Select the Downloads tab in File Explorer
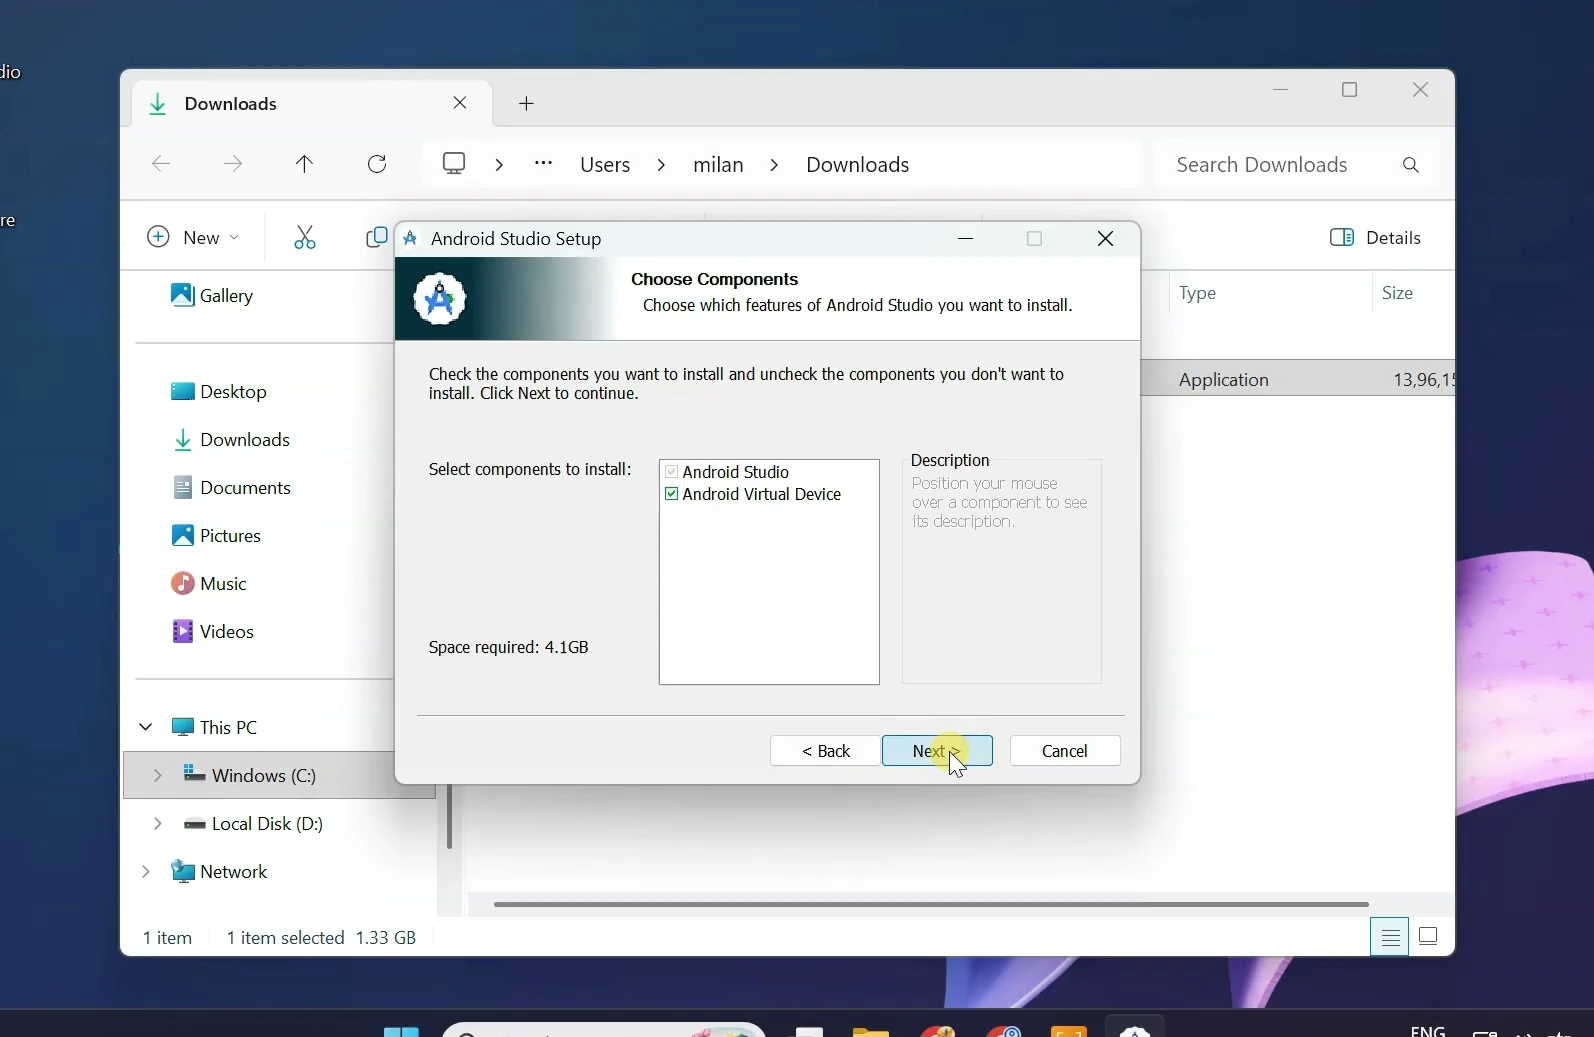 click(x=310, y=104)
